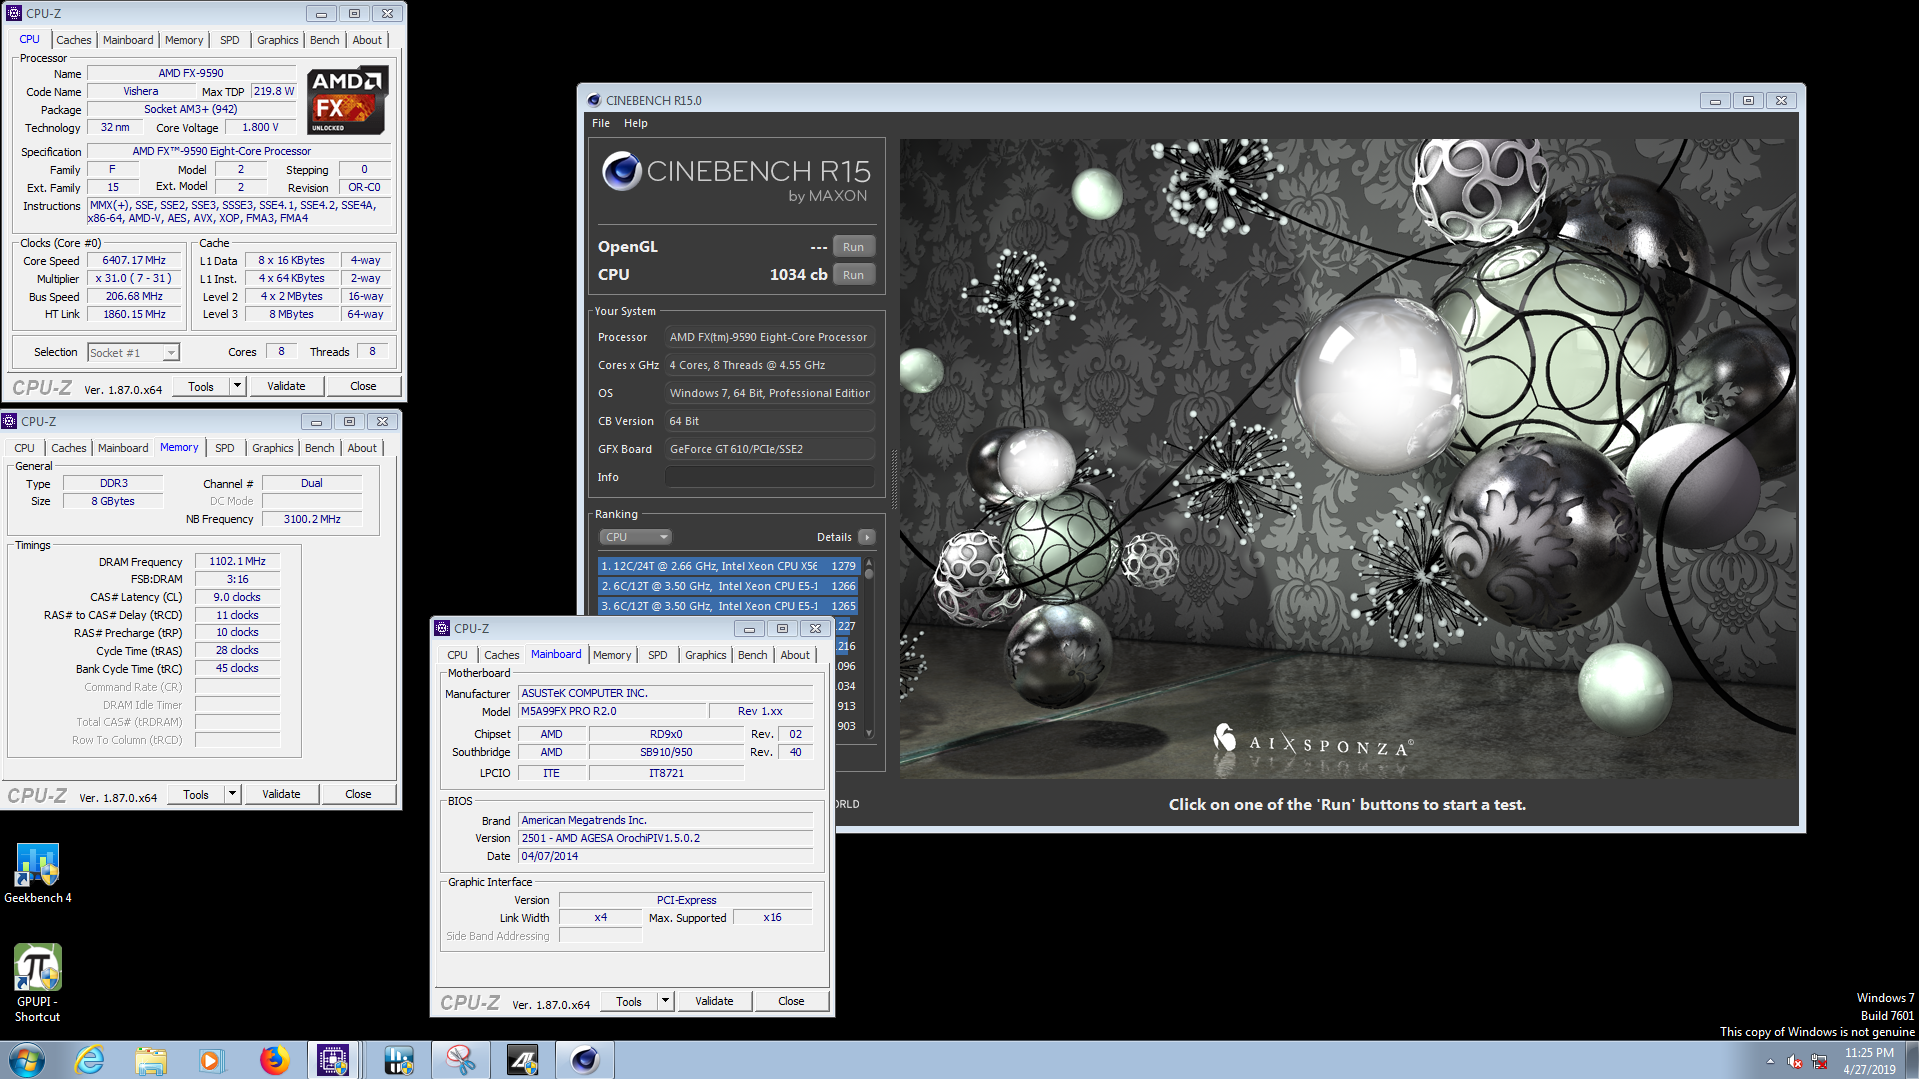Viewport: 1919px width, 1079px height.
Task: Open the Help menu in Cinebench
Action: [635, 123]
